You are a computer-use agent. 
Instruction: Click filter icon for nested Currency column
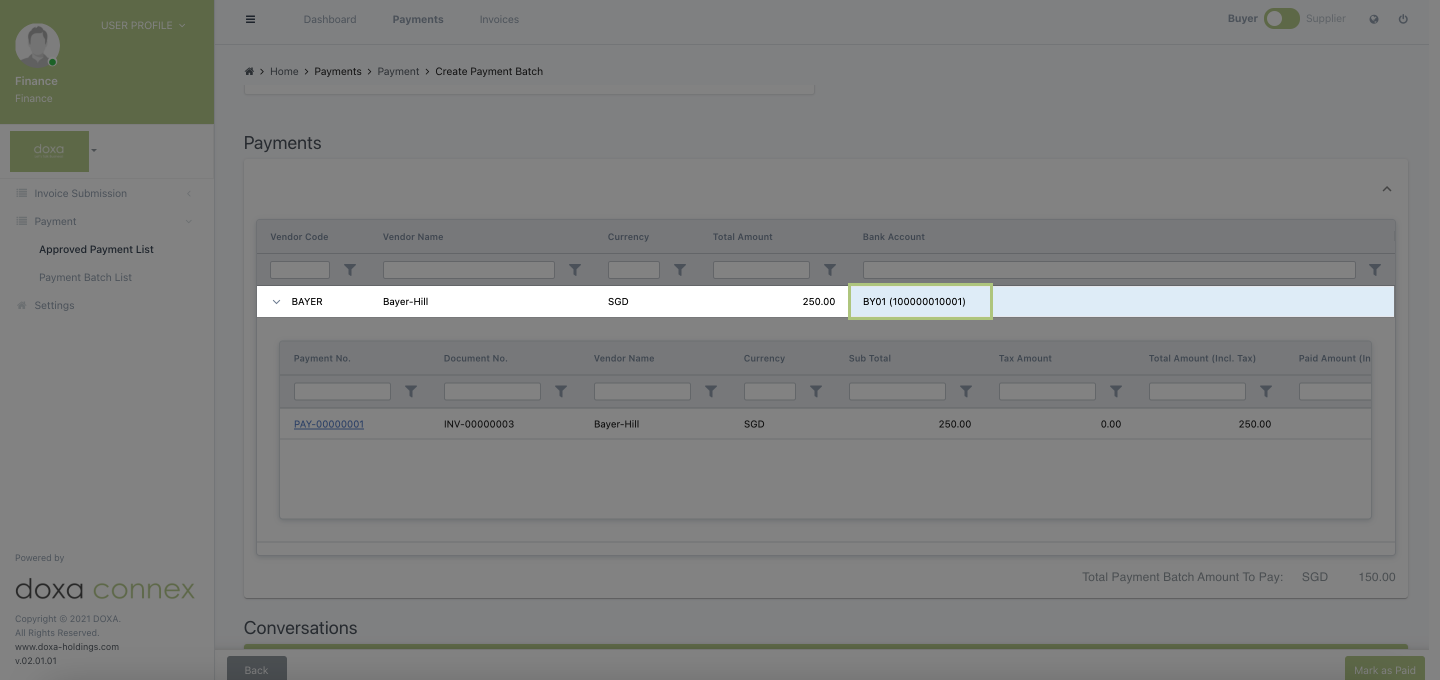[816, 392]
